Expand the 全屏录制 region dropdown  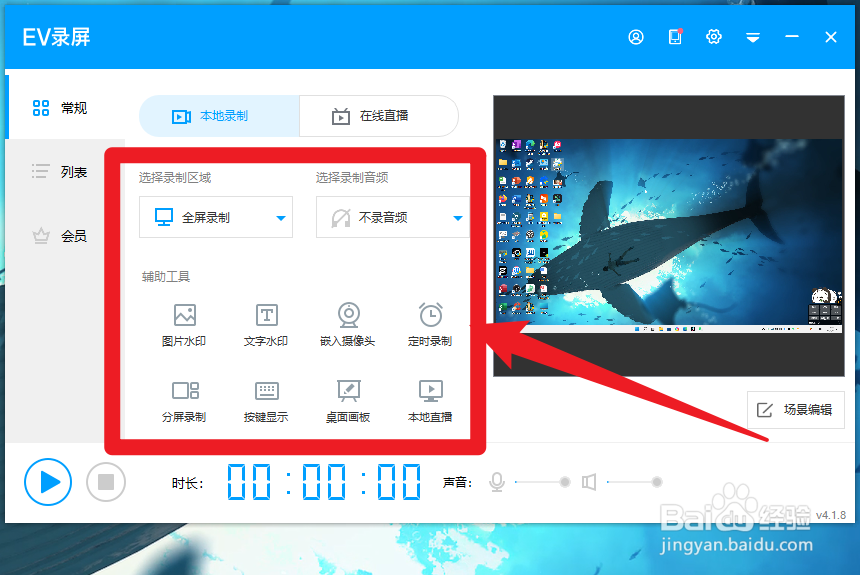click(216, 217)
